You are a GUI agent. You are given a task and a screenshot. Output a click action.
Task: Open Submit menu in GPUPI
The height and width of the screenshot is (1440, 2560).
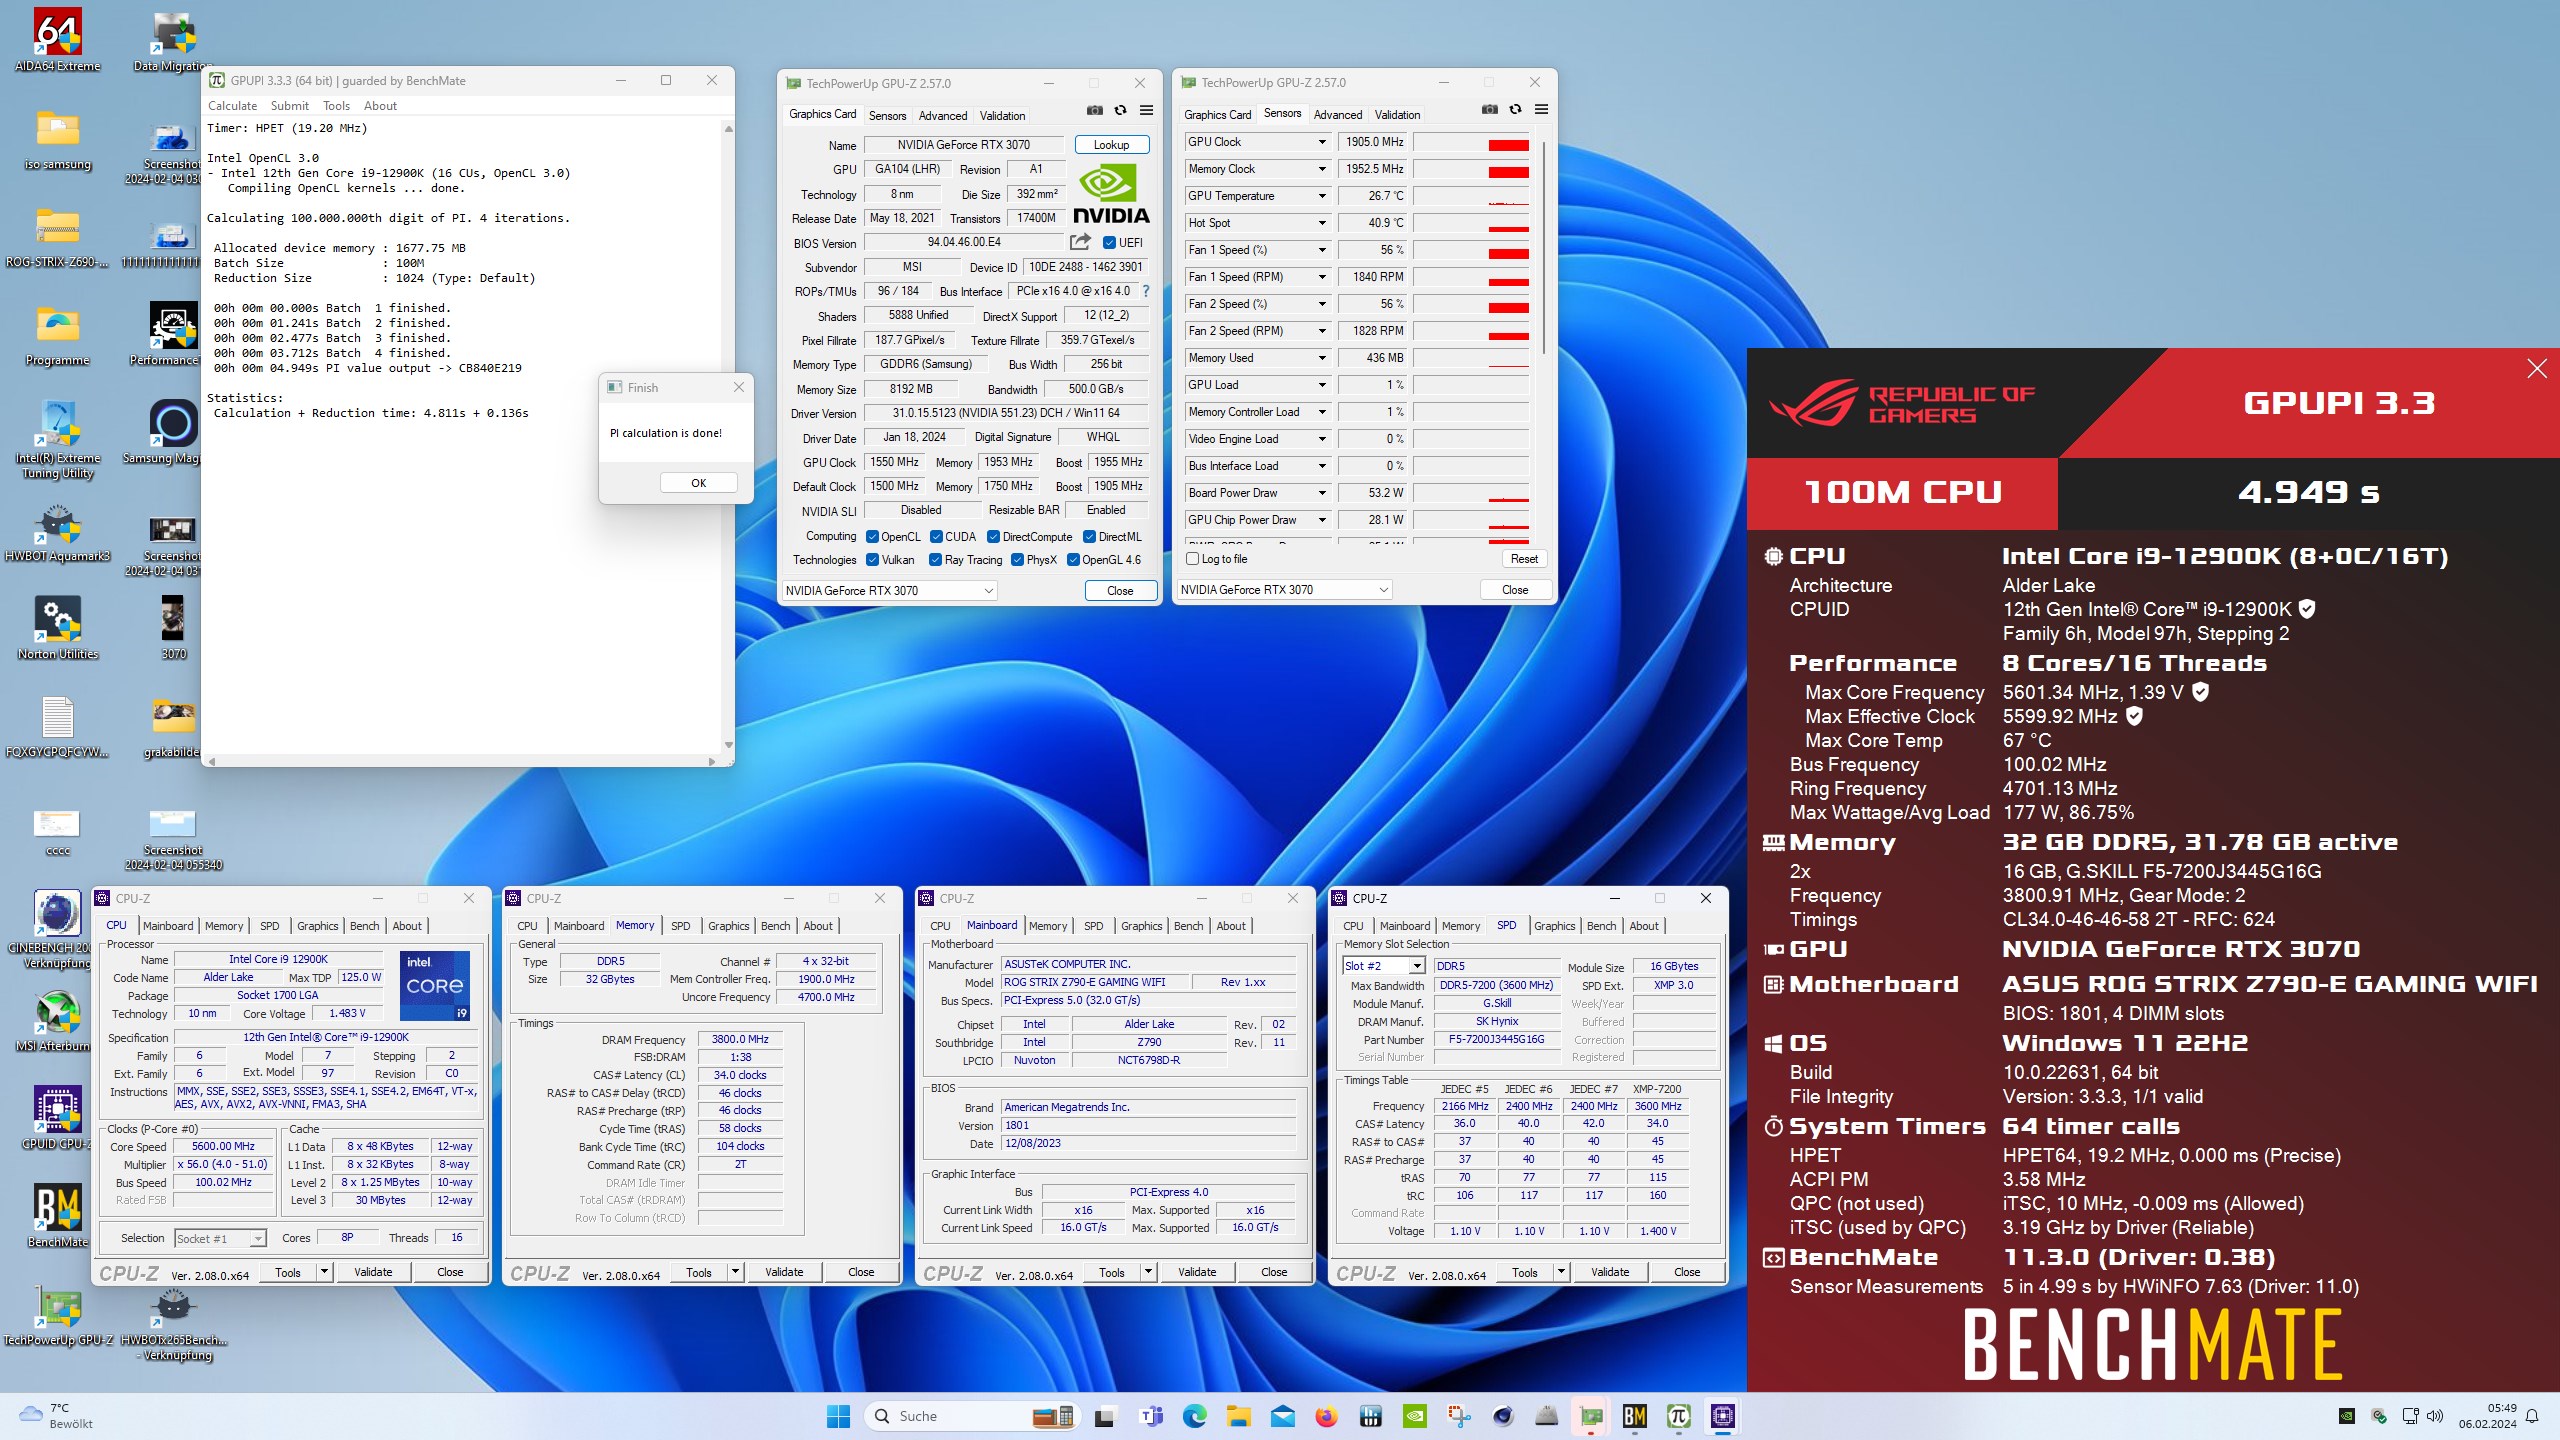(289, 106)
